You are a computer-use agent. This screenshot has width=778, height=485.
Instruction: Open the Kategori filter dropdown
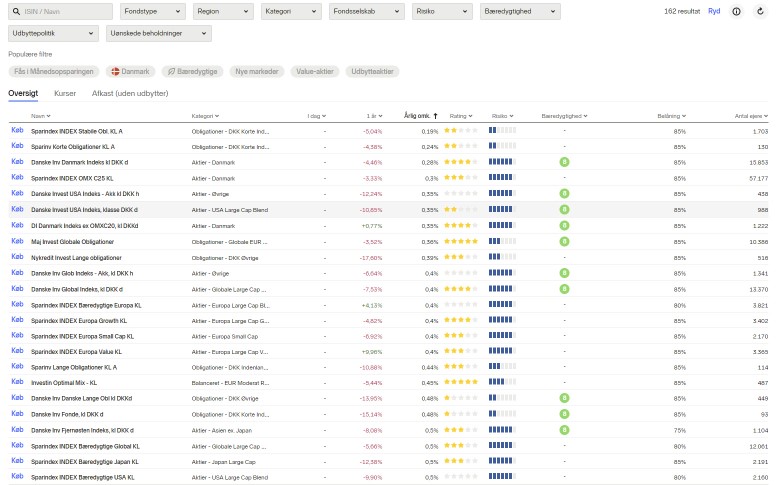click(291, 11)
